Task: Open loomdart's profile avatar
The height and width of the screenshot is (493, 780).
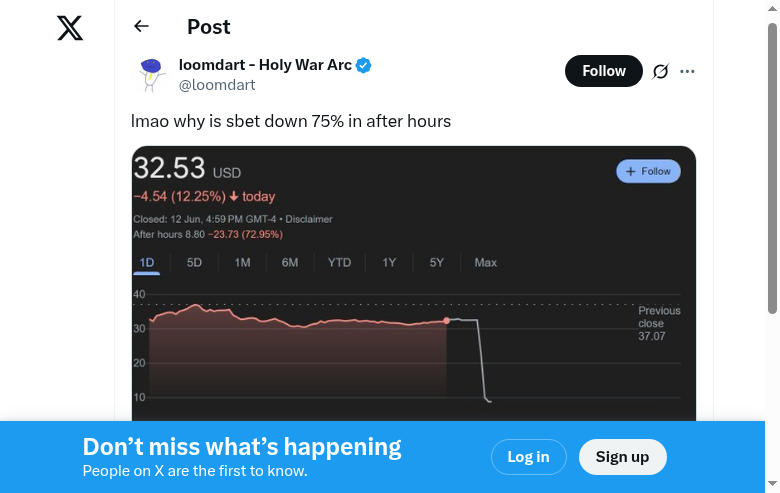Action: [x=151, y=75]
